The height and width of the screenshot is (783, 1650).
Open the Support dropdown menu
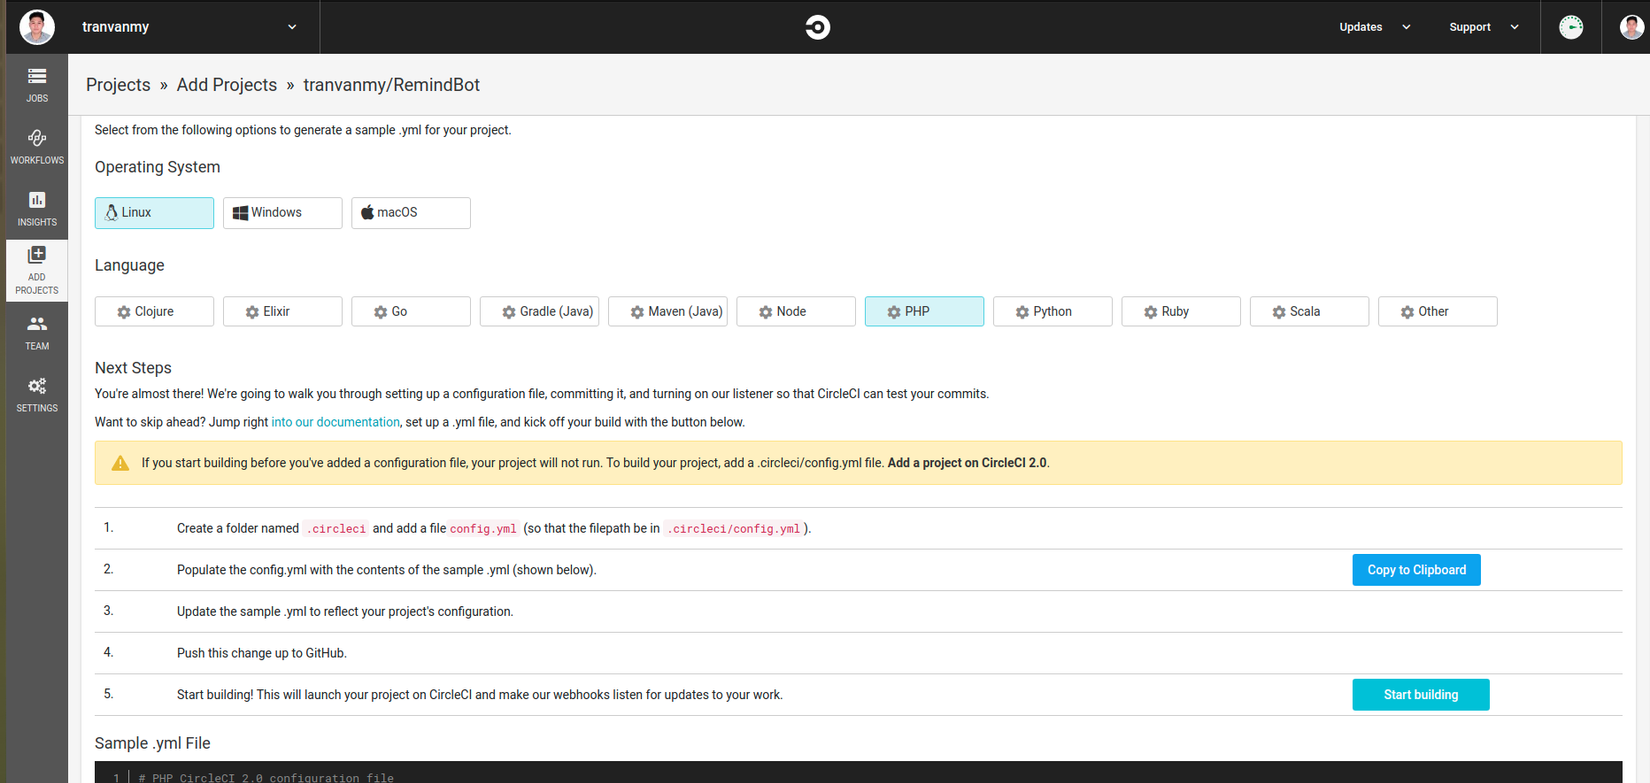click(x=1483, y=27)
